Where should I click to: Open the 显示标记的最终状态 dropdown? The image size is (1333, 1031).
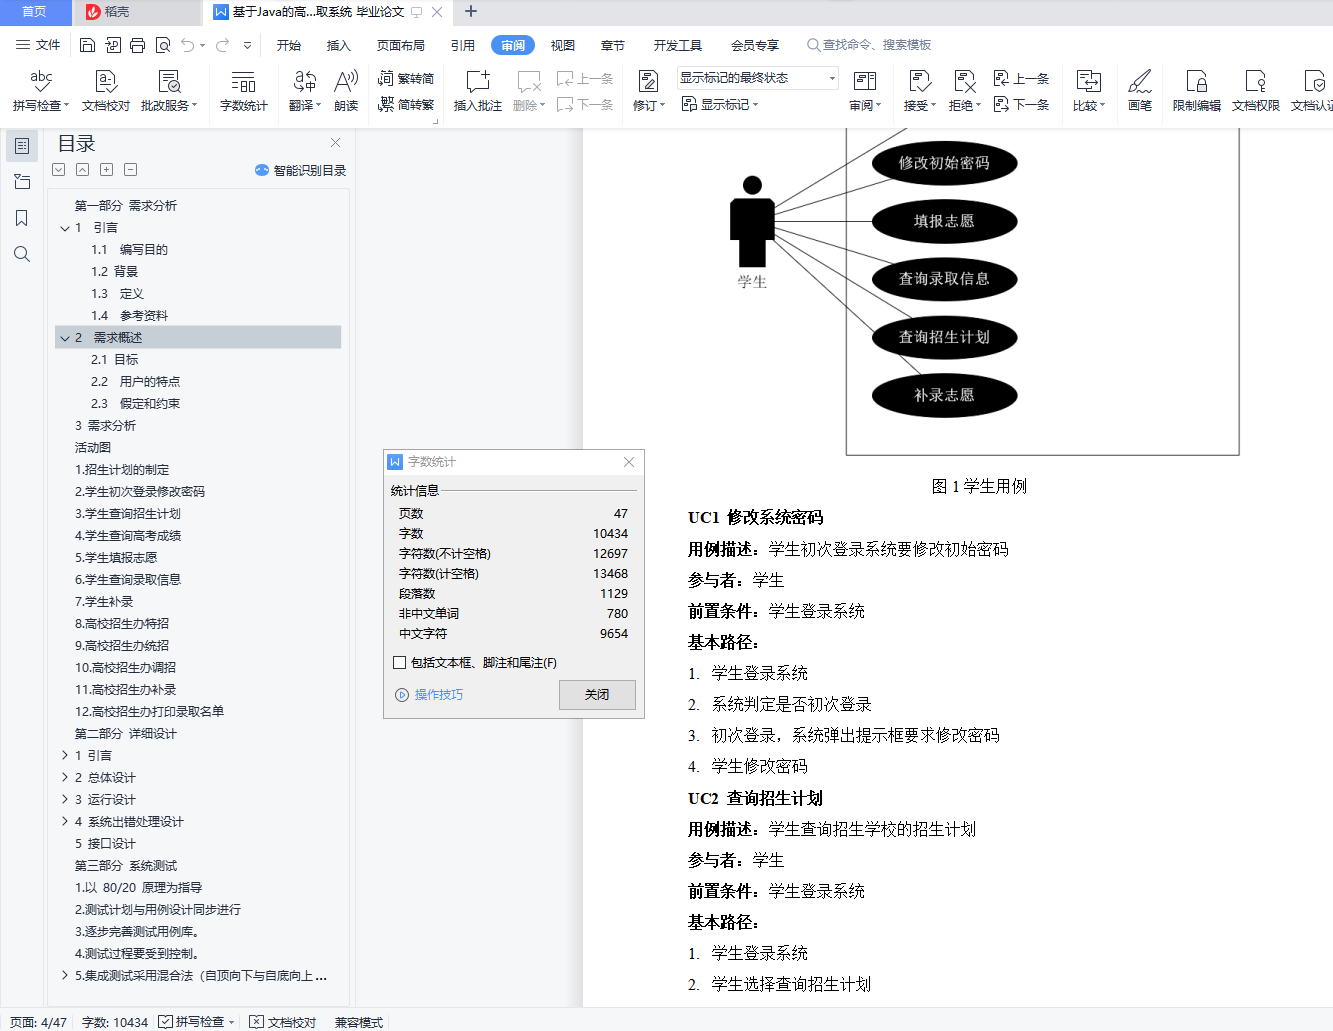tap(758, 78)
